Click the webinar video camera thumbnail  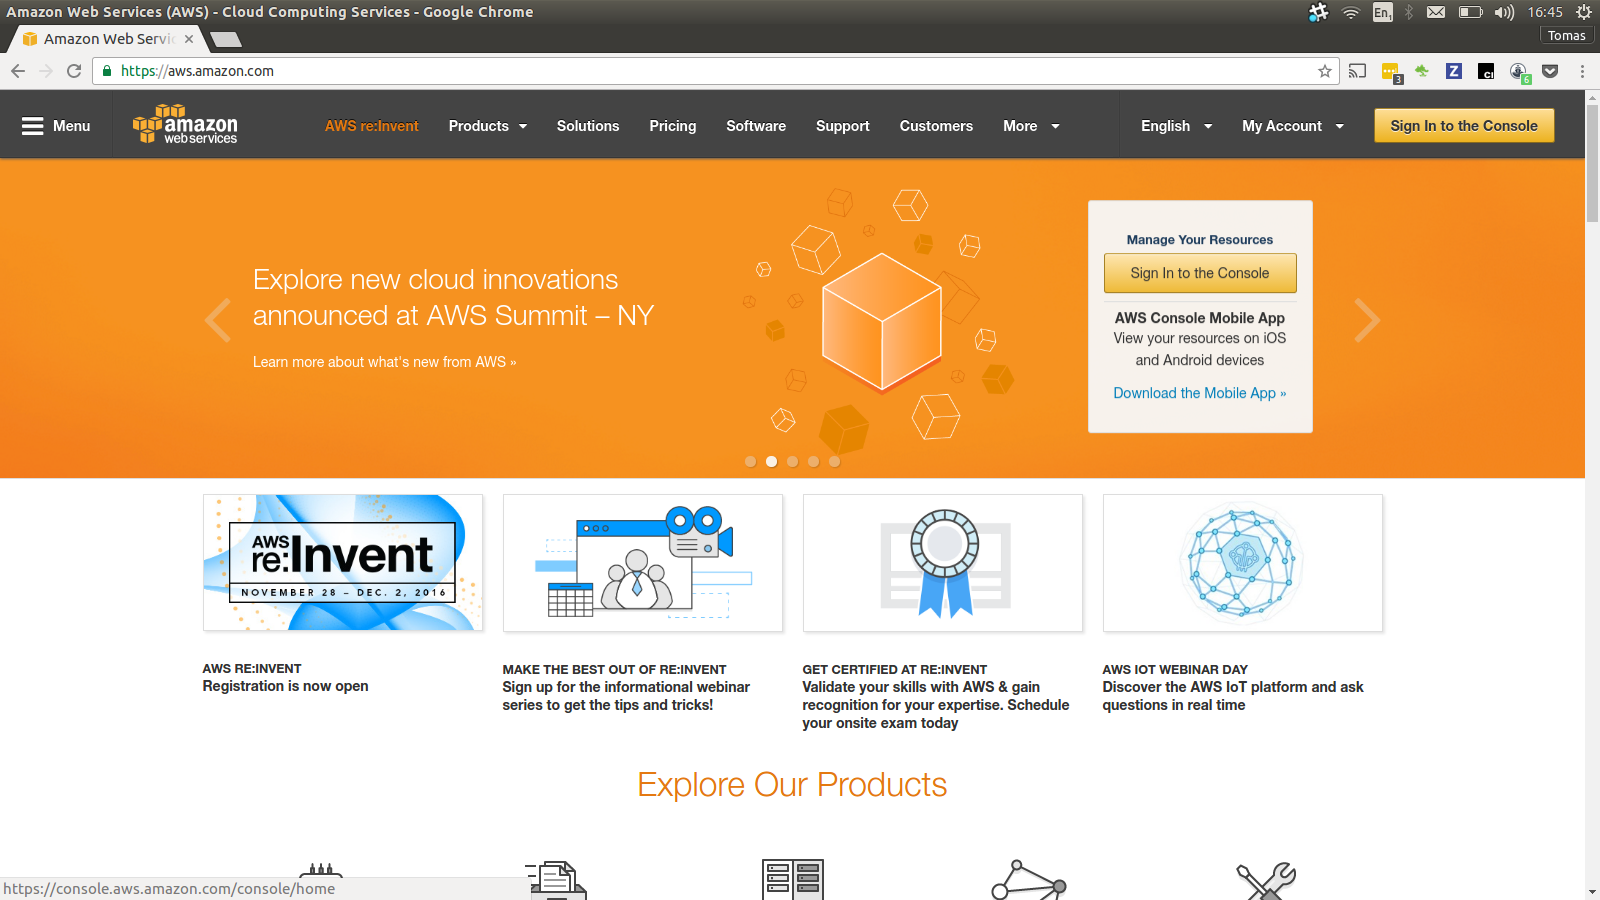click(643, 563)
